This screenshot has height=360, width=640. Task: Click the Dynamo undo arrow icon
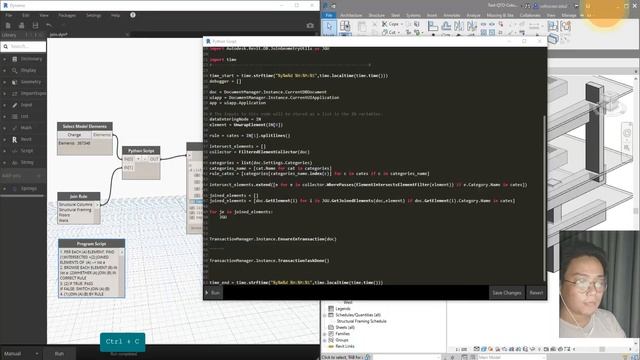point(49,25)
